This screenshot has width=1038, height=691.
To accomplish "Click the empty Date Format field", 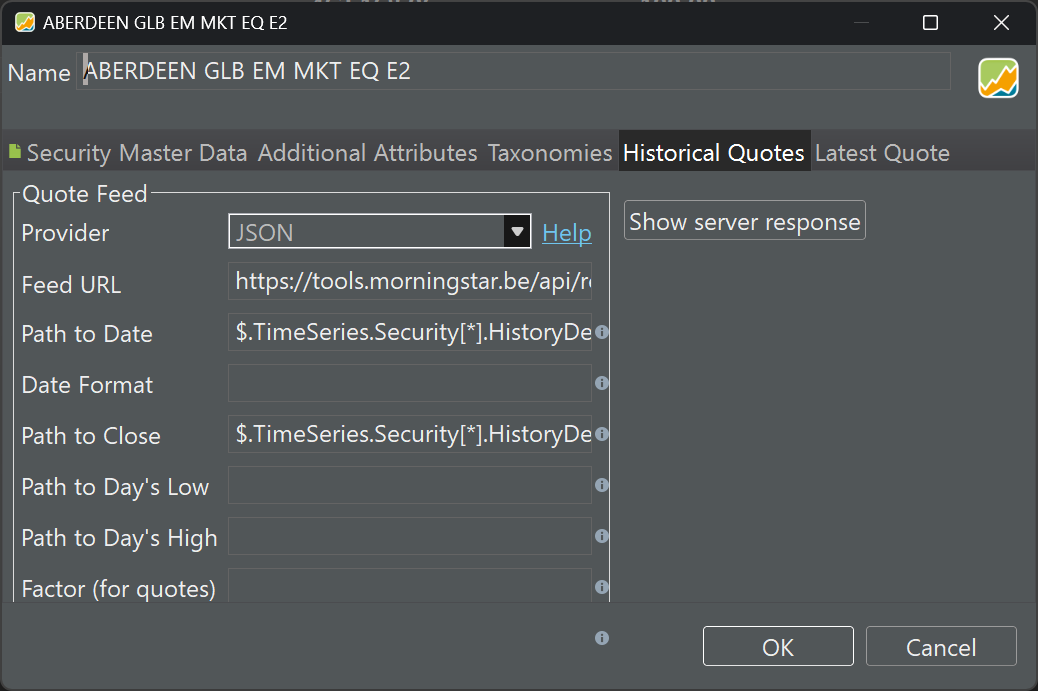I will pos(410,383).
